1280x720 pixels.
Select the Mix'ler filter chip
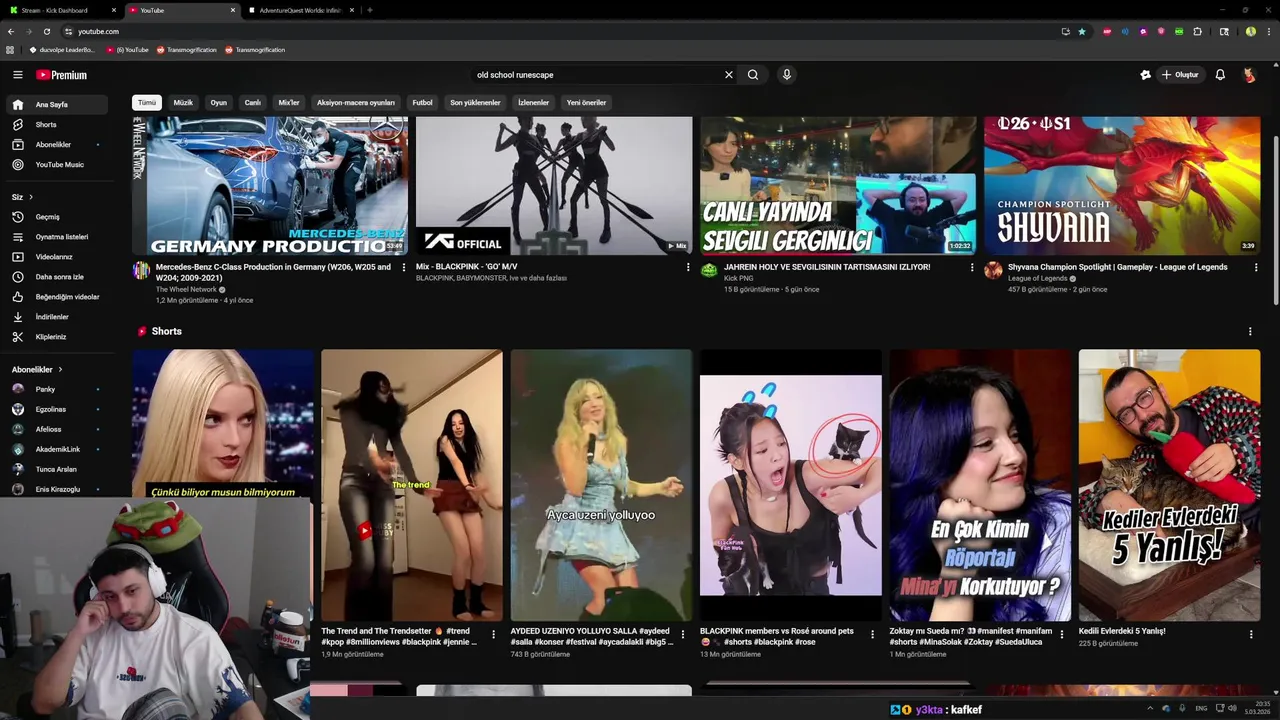pyautogui.click(x=289, y=102)
